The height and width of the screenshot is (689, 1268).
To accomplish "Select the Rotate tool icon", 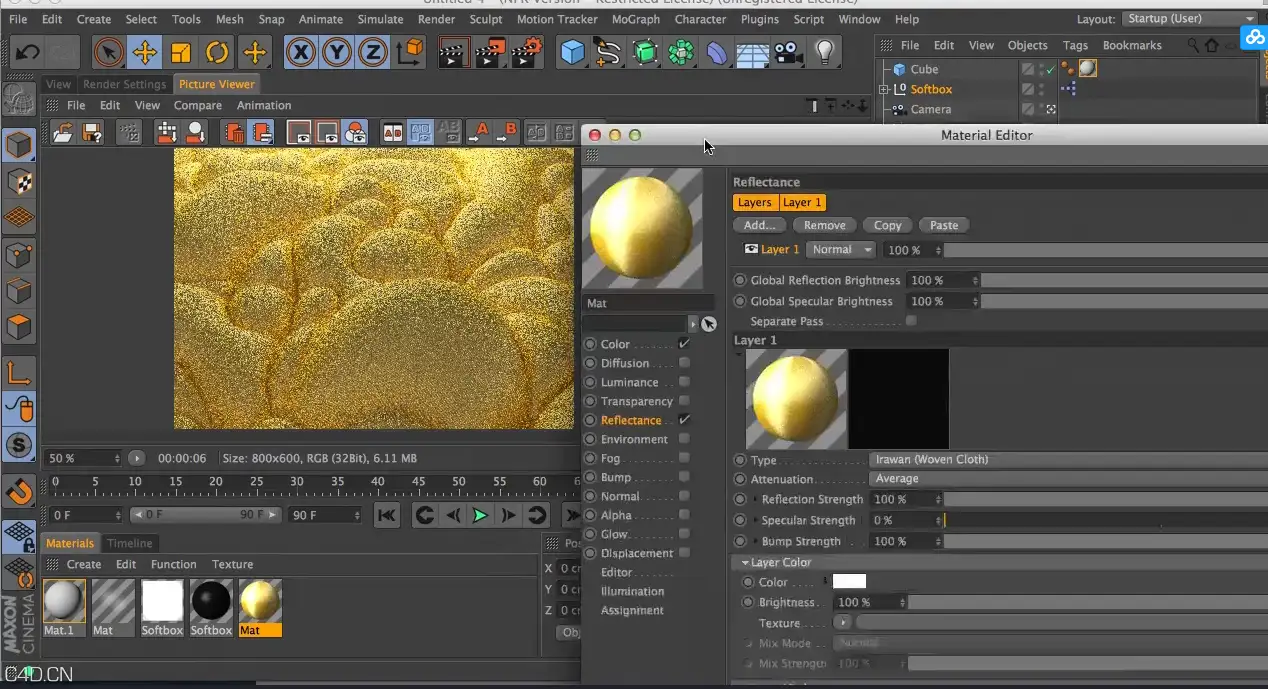I will coord(217,52).
